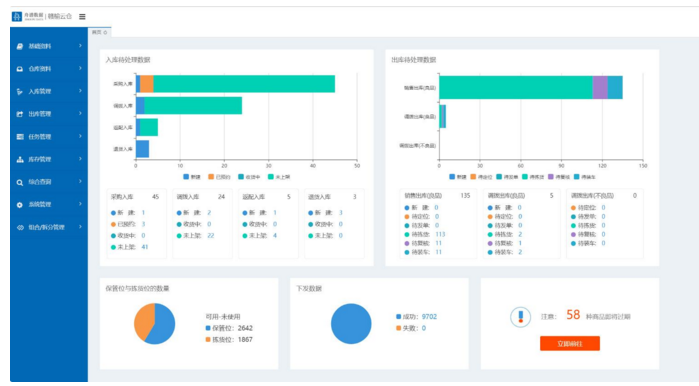Click the 退货入库 blue bar
The width and height of the screenshot is (699, 386).
pos(142,149)
